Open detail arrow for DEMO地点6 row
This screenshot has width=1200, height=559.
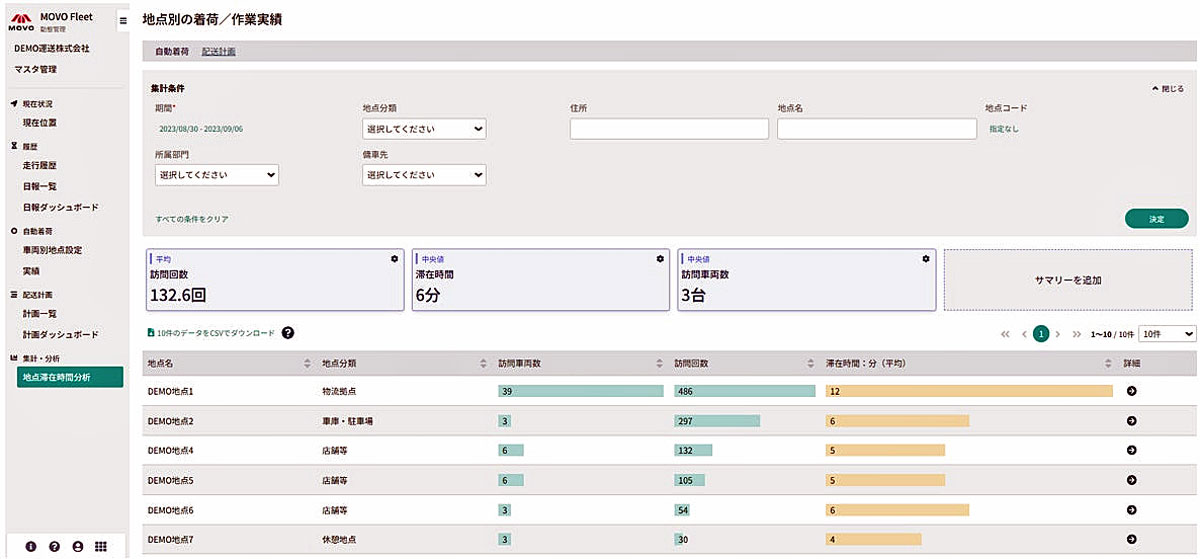point(1131,510)
